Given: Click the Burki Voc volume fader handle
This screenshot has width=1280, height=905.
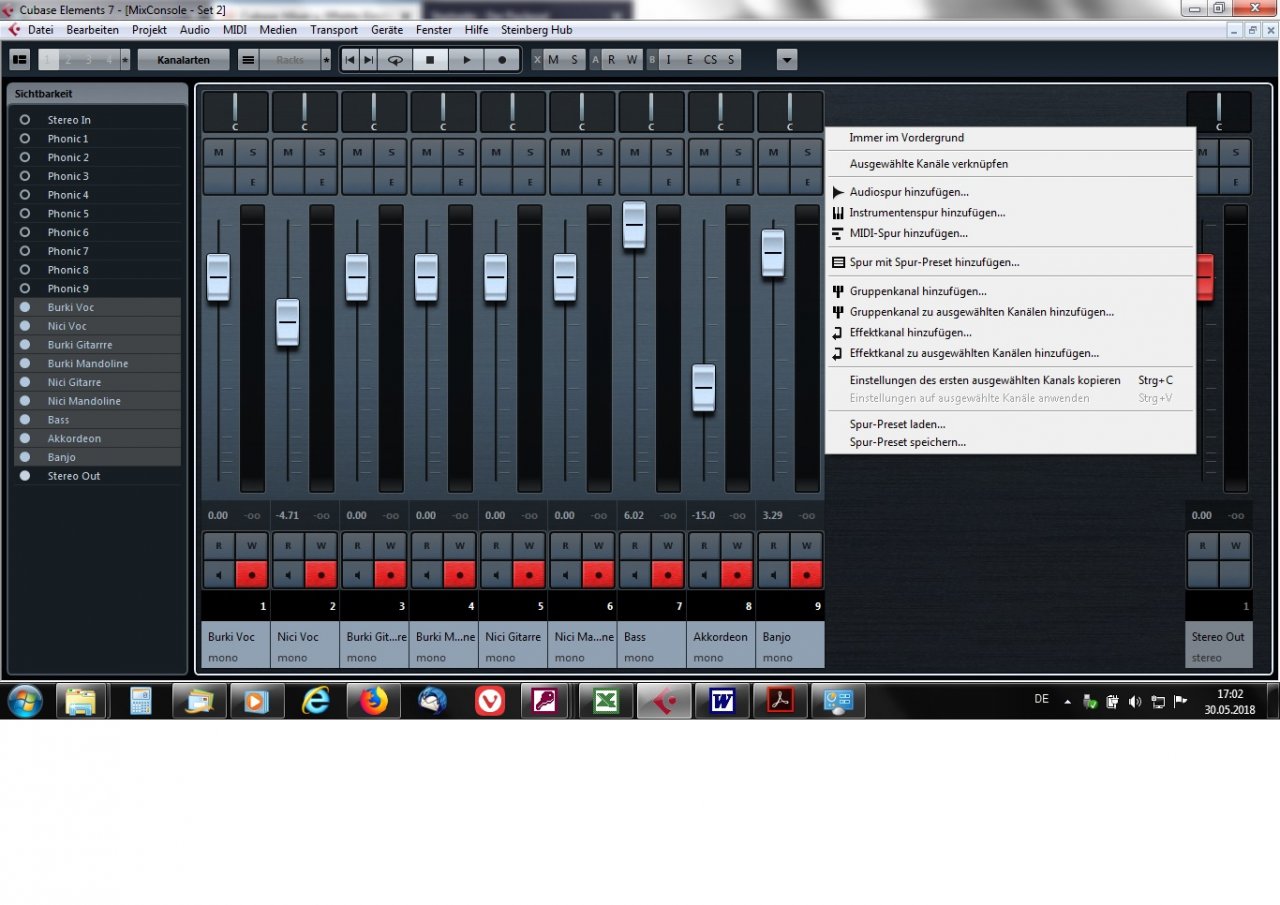Looking at the screenshot, I should (x=218, y=277).
